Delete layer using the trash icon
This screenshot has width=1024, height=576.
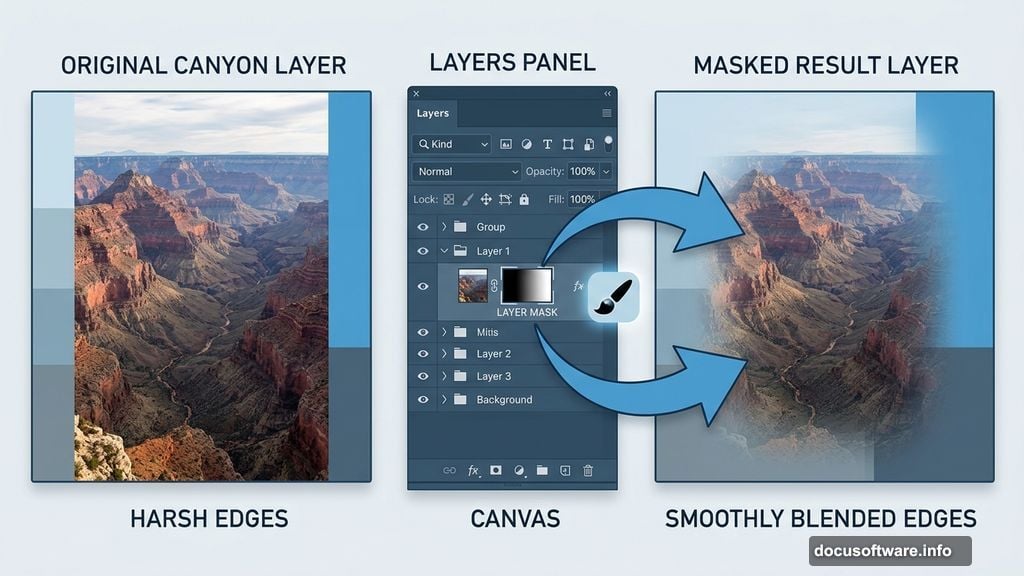click(588, 471)
